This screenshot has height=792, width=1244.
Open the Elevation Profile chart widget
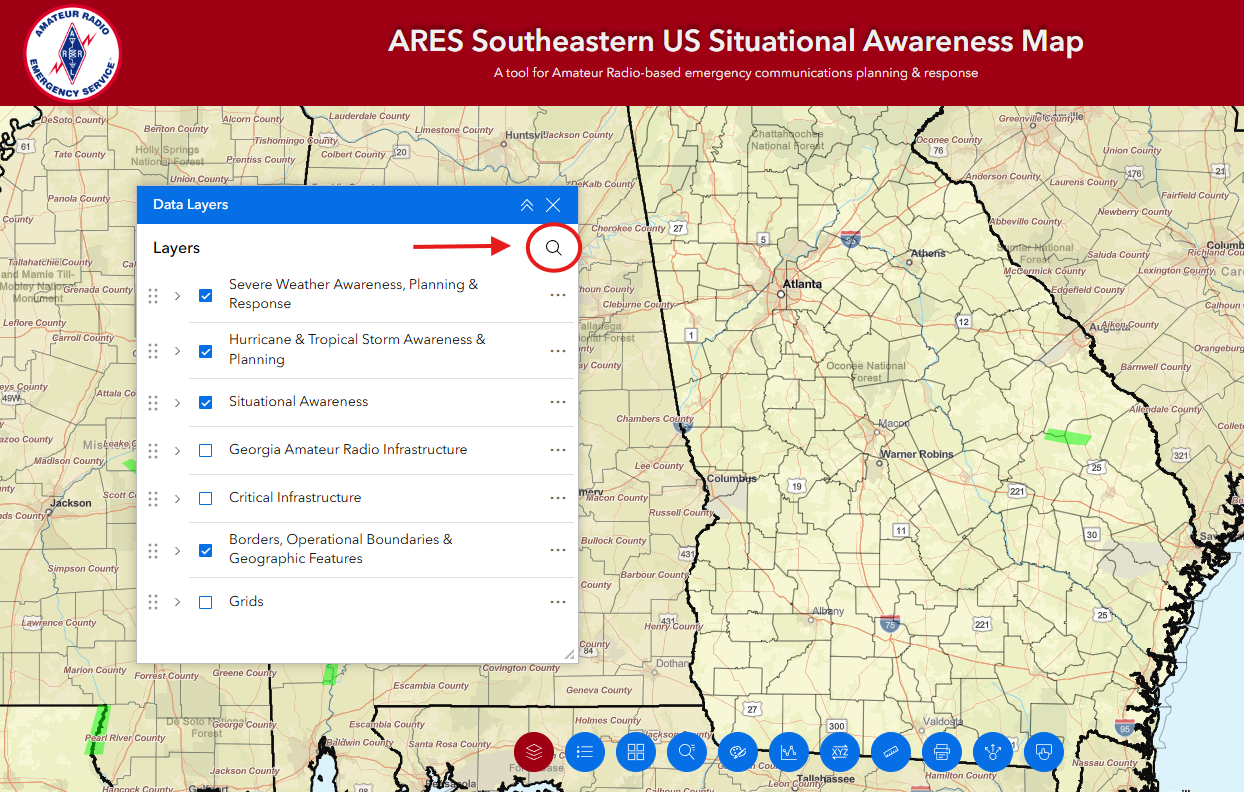pos(789,751)
